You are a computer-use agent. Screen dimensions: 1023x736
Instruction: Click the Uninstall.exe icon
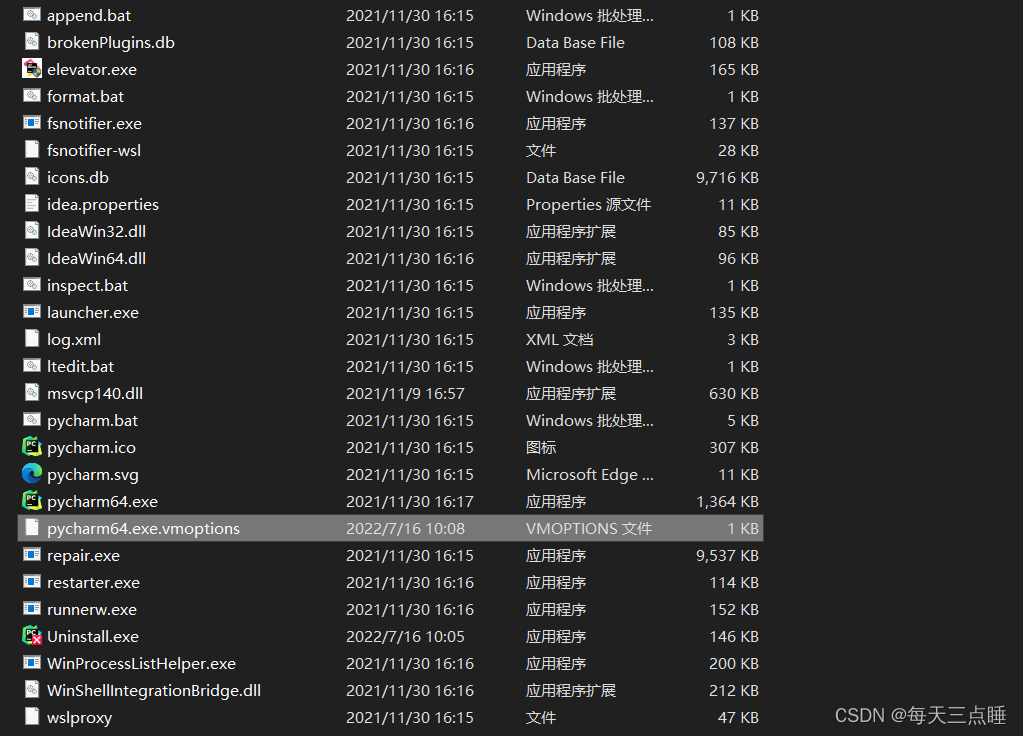[x=32, y=636]
